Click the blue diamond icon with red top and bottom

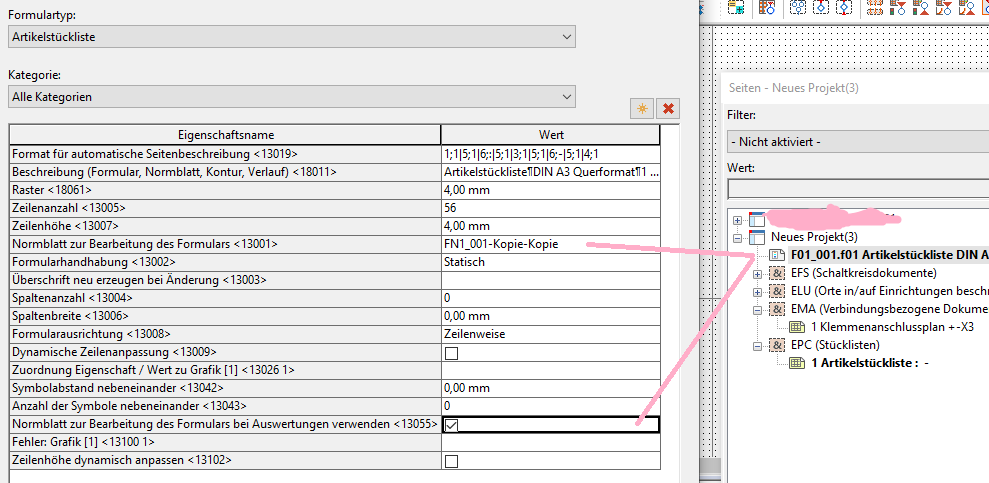844,7
